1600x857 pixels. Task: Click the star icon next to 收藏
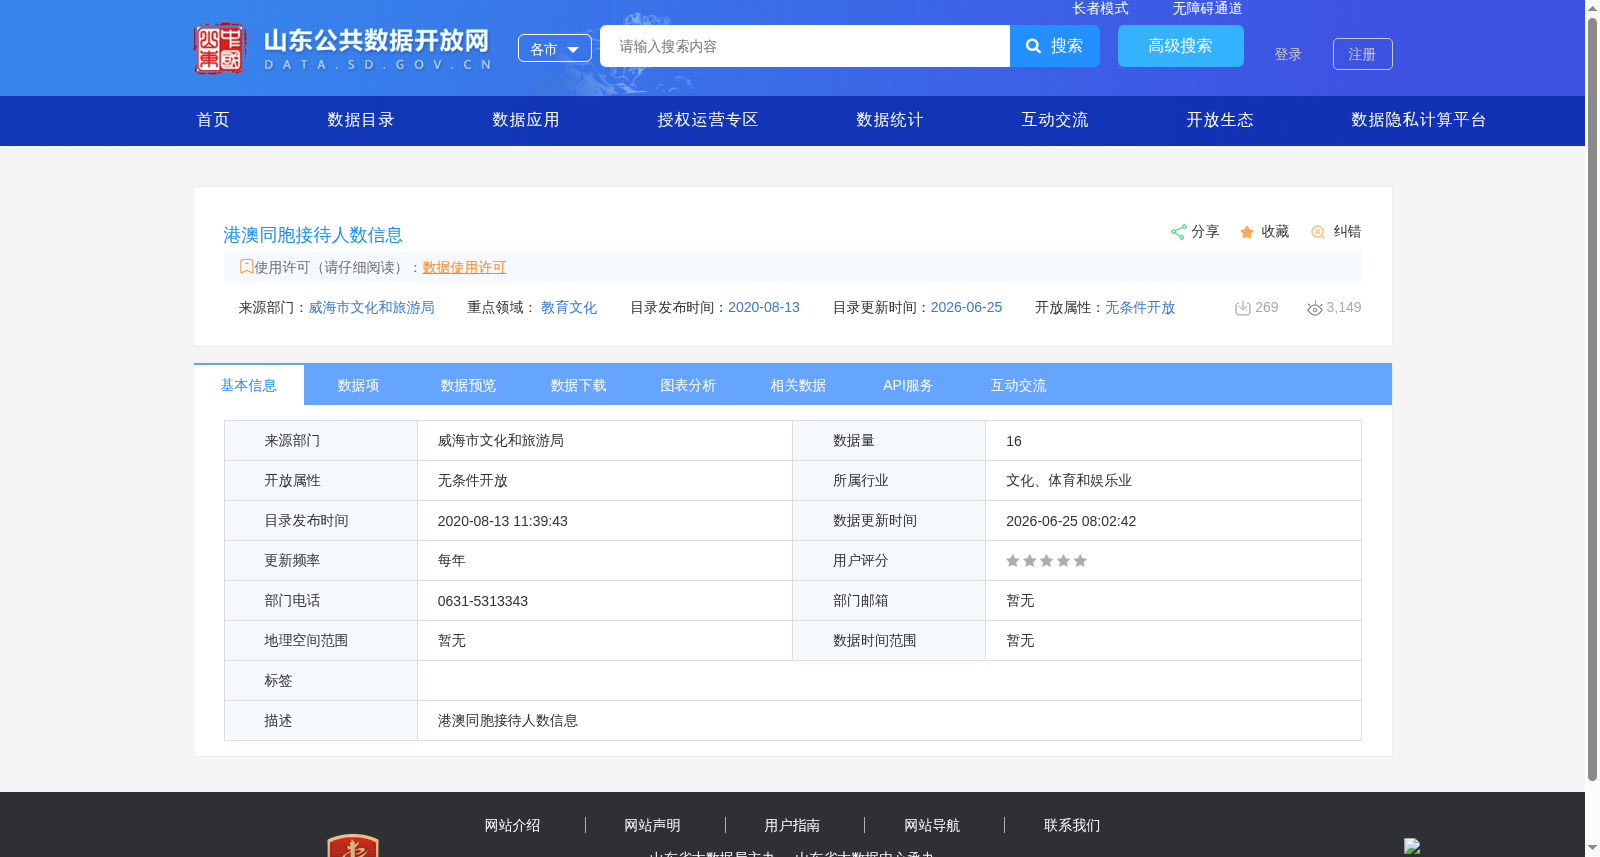point(1247,232)
